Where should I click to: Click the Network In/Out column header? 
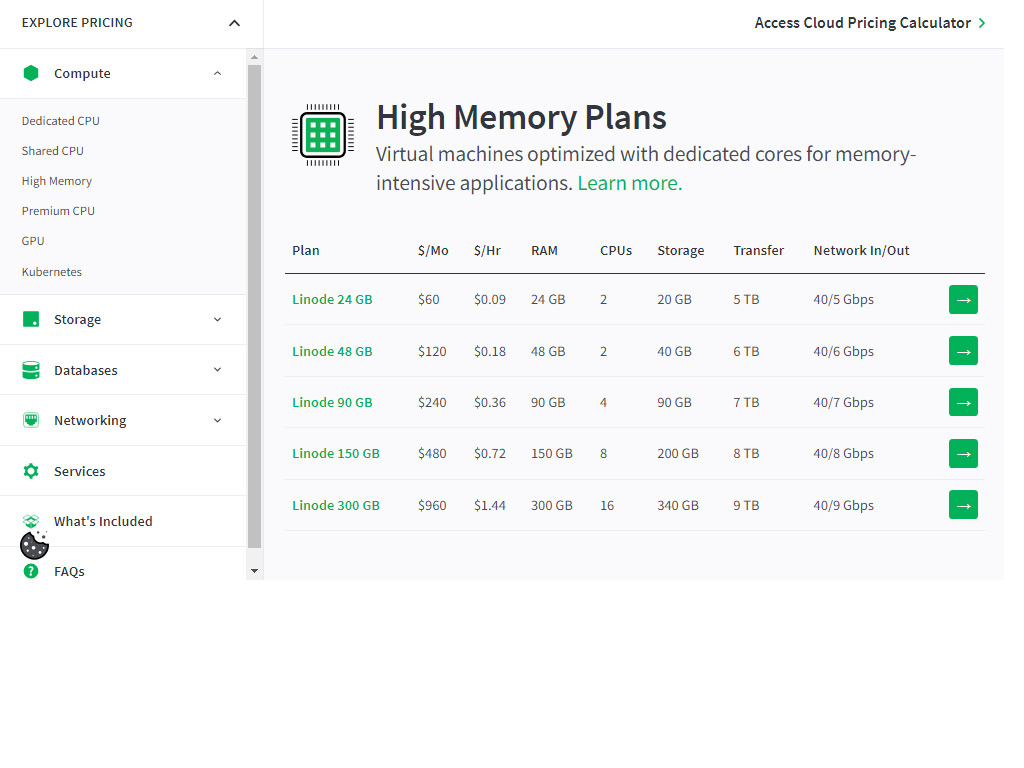[861, 251]
